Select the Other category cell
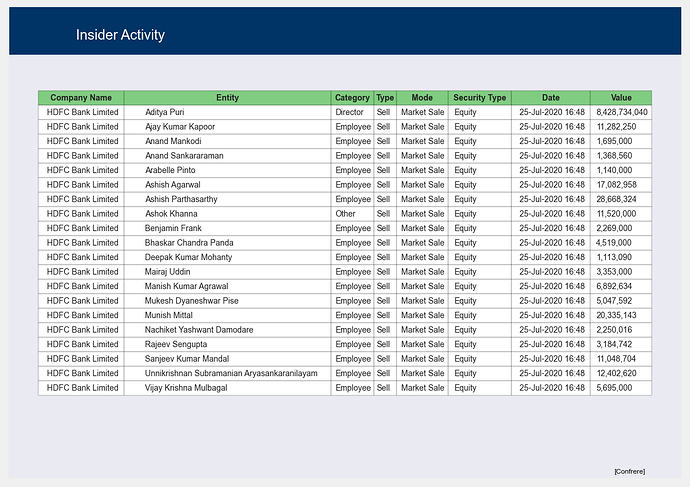The height and width of the screenshot is (487, 690). coord(352,214)
